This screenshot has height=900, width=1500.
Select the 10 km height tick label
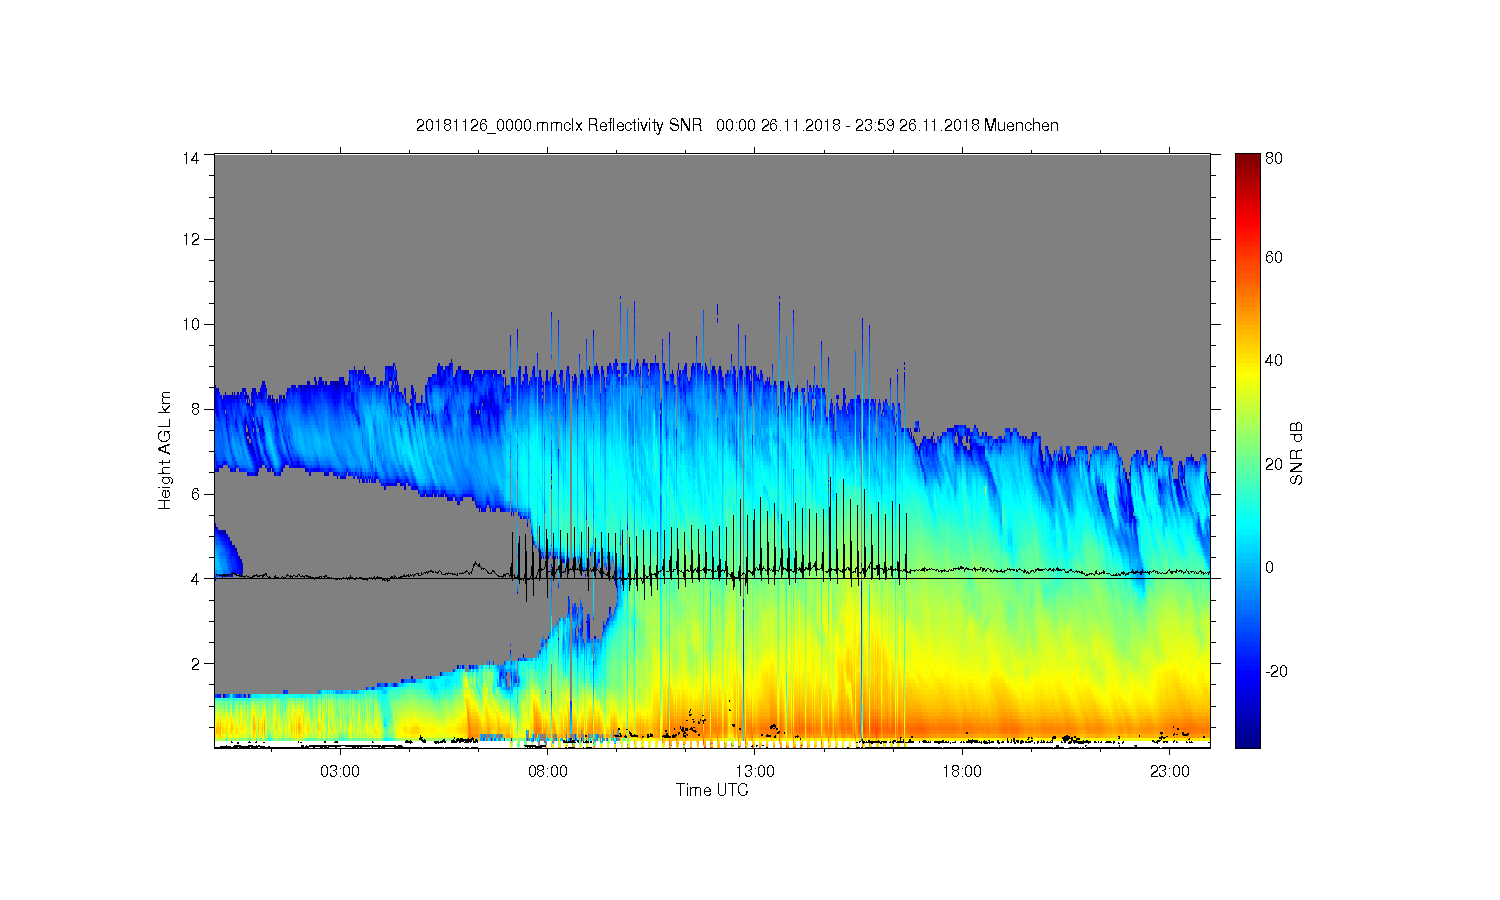pyautogui.click(x=191, y=324)
